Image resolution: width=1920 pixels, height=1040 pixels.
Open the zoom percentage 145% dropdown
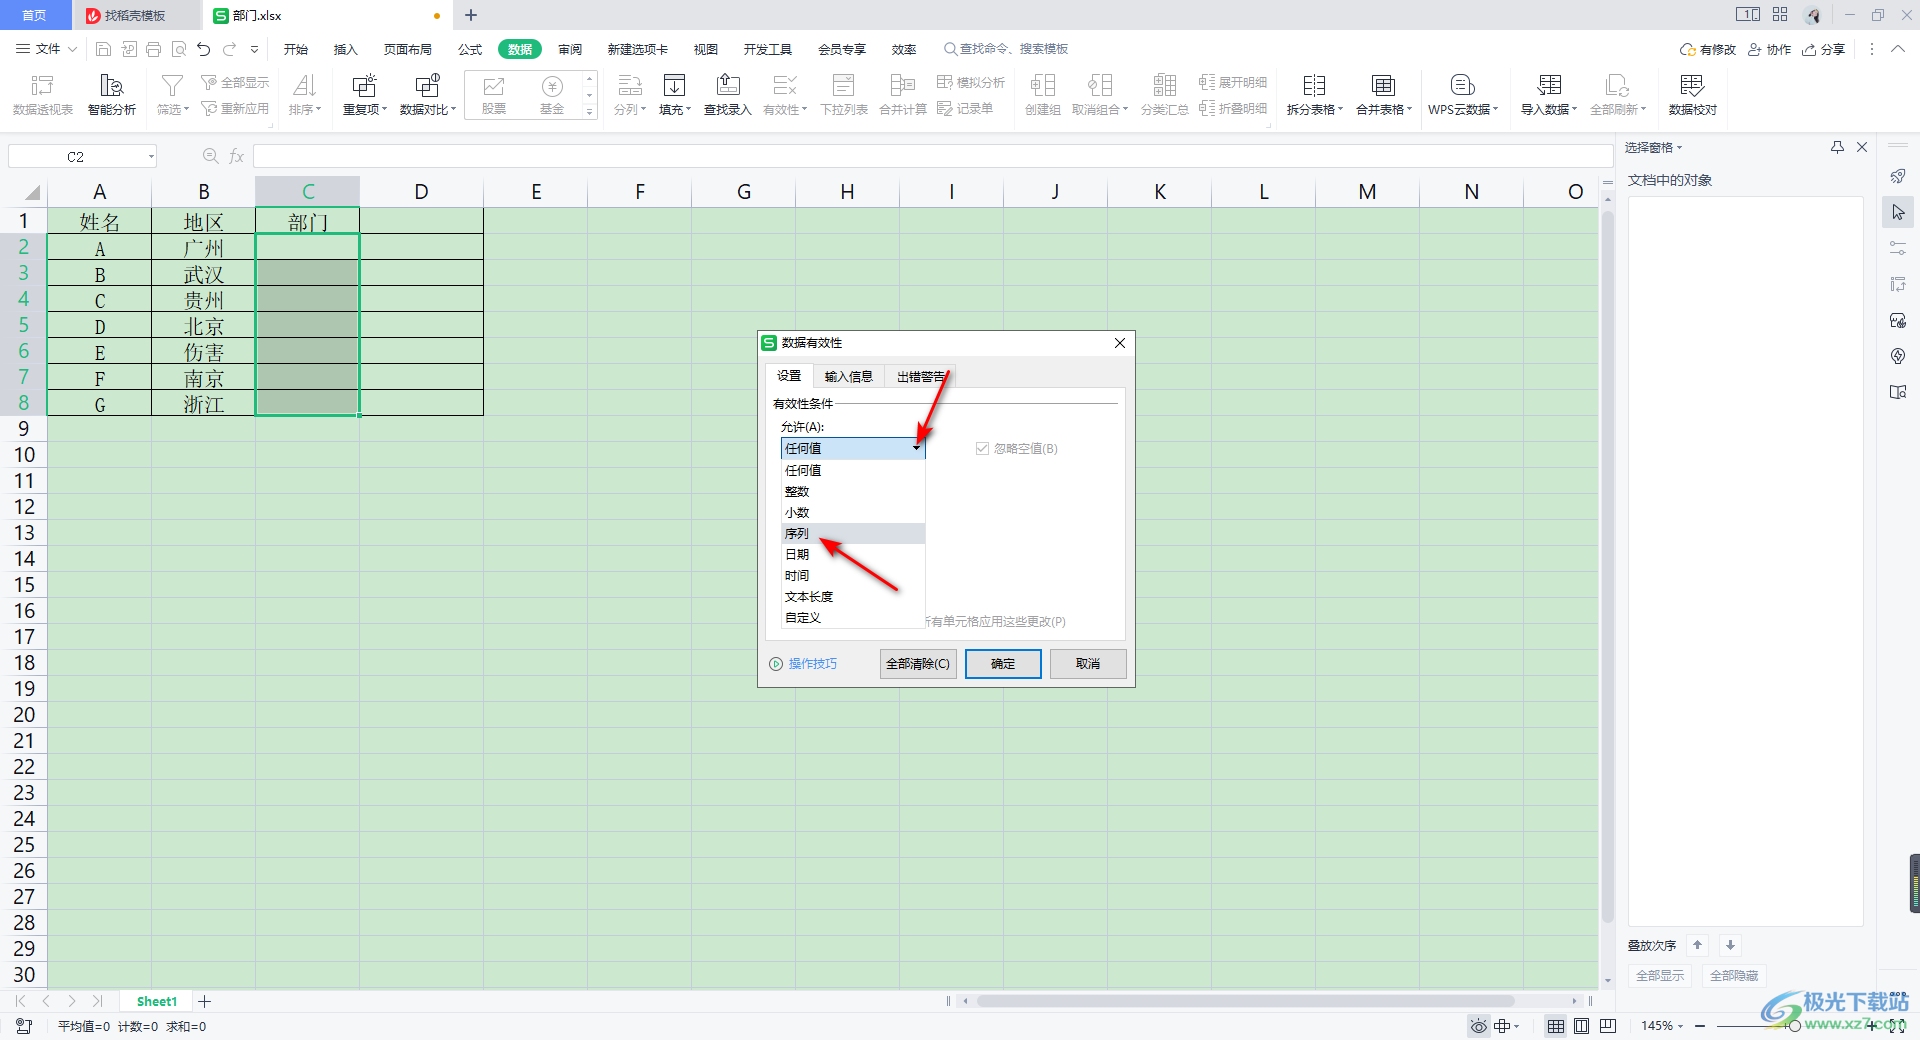click(1662, 1026)
